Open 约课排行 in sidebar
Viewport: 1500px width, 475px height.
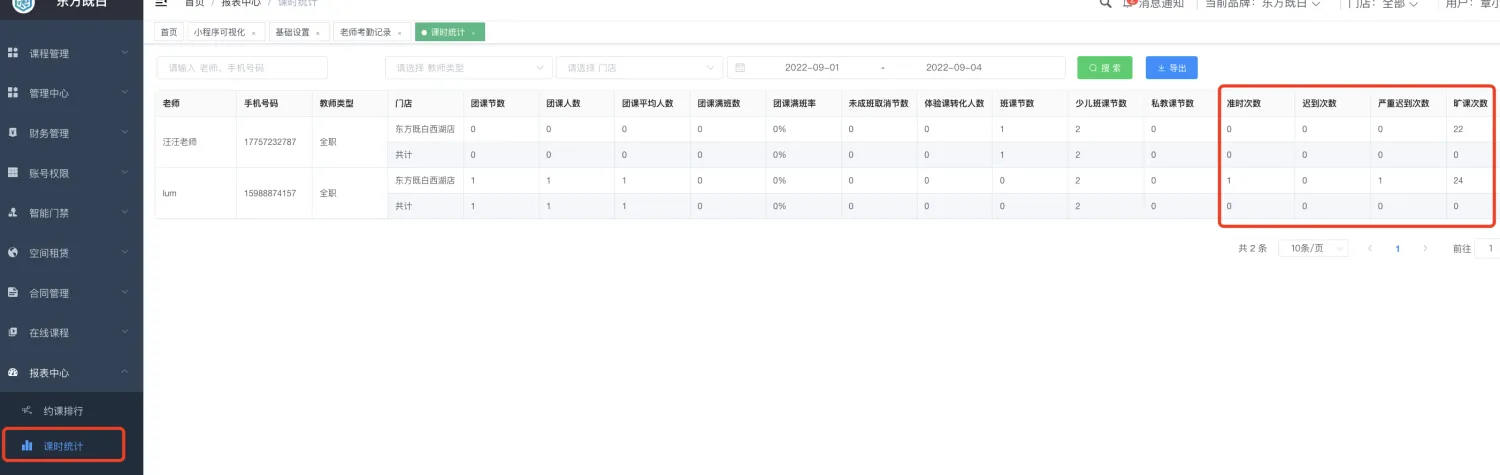point(63,411)
